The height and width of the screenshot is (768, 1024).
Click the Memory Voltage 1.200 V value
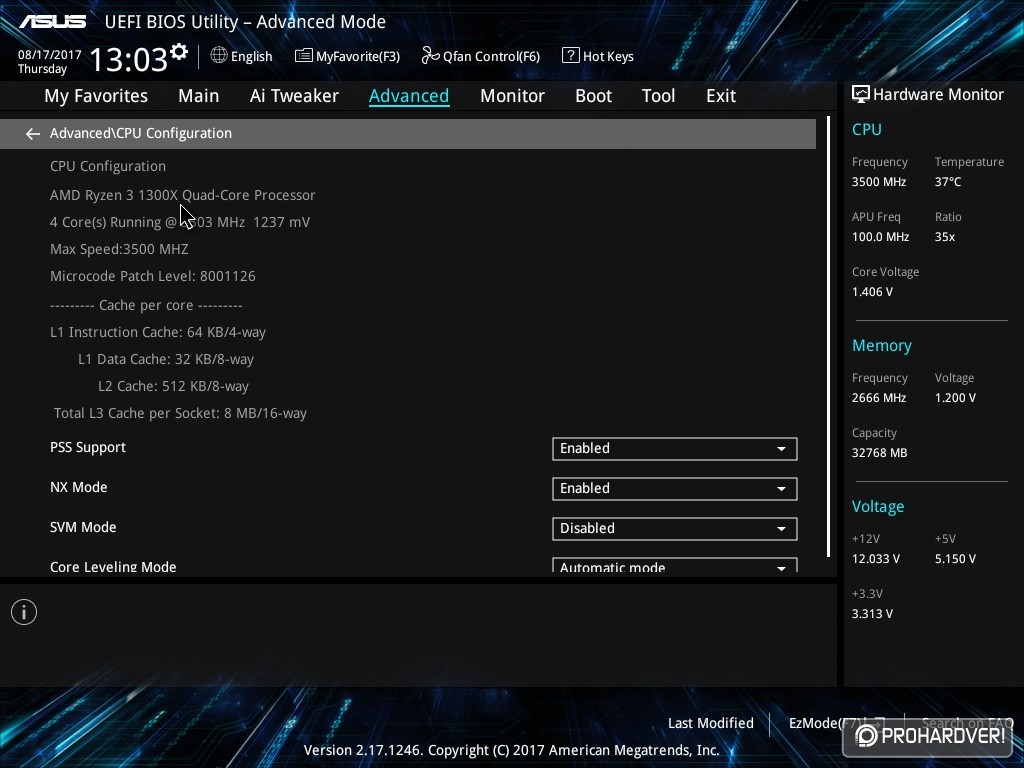coord(955,398)
